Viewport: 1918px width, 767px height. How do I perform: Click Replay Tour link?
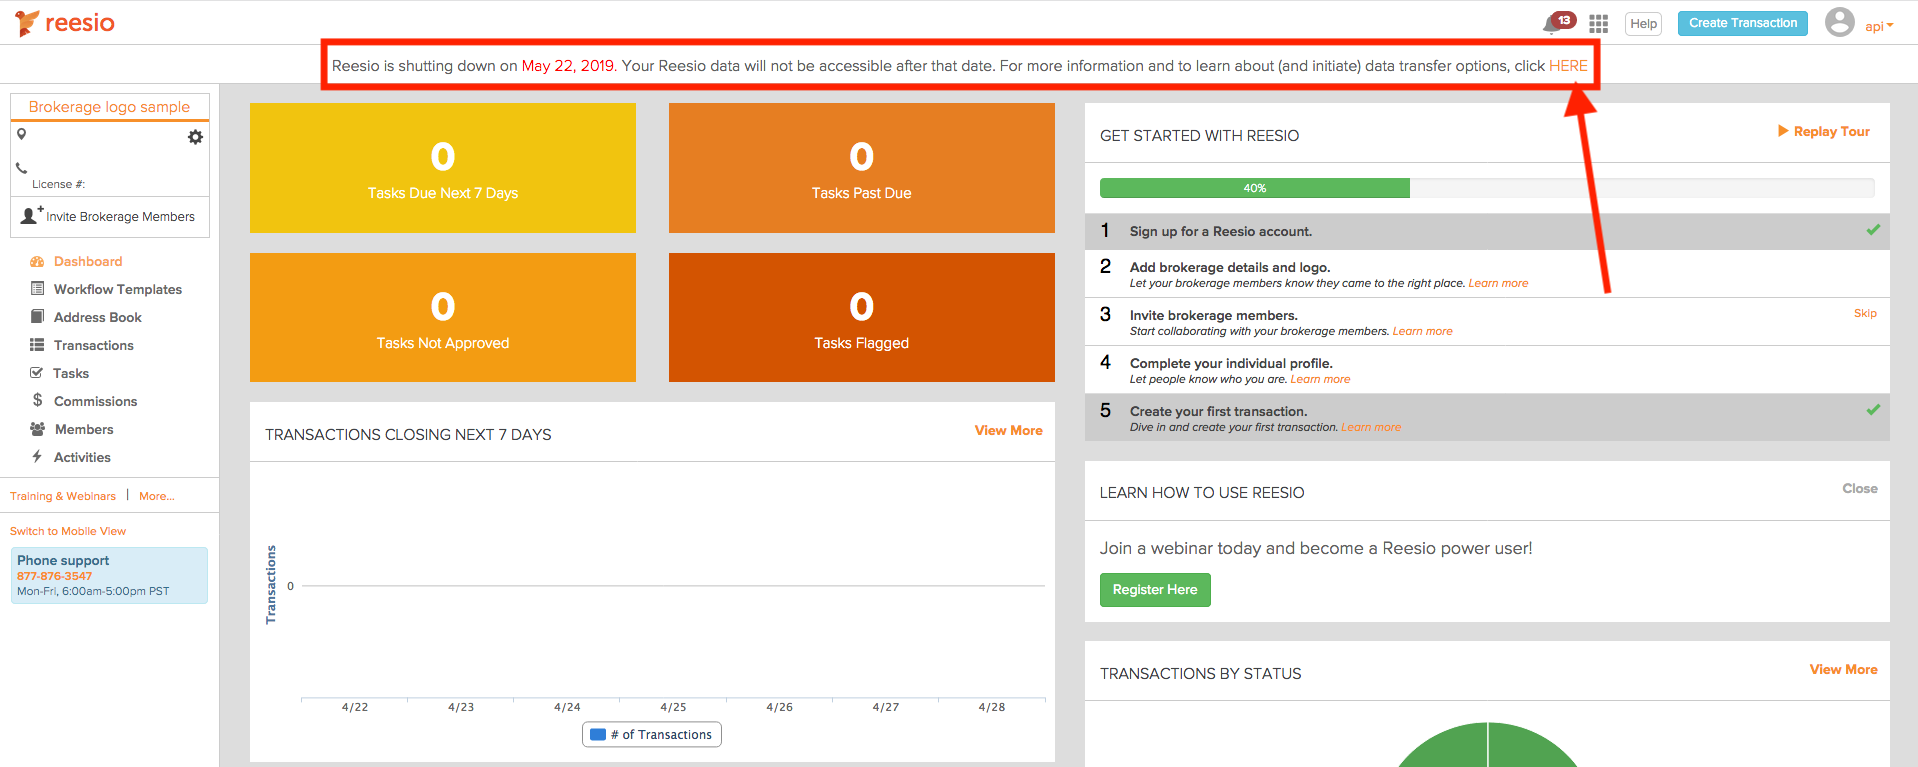coord(1832,132)
